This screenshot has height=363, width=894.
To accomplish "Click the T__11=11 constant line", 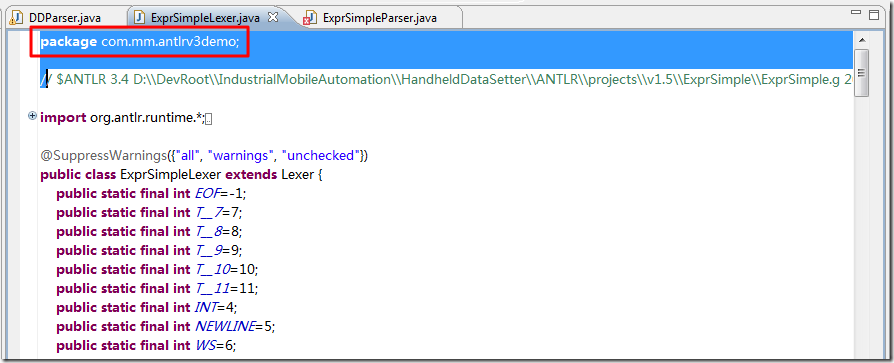I will click(157, 288).
